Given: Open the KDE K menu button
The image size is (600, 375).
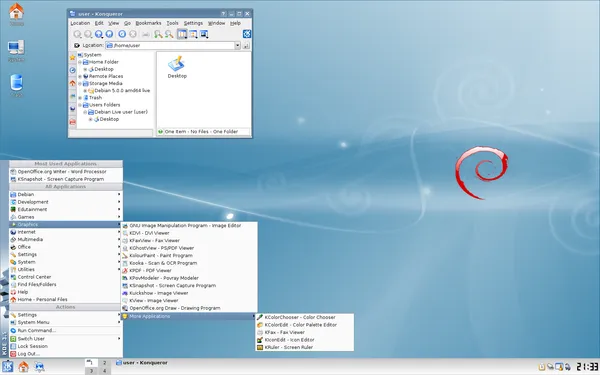Looking at the screenshot, I should [x=7, y=367].
